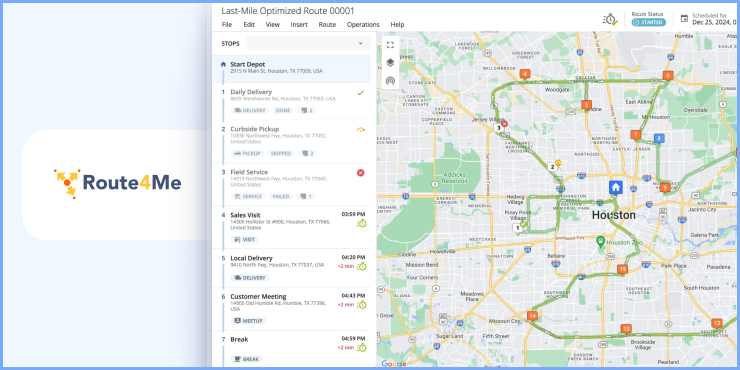Open the File menu

click(227, 25)
